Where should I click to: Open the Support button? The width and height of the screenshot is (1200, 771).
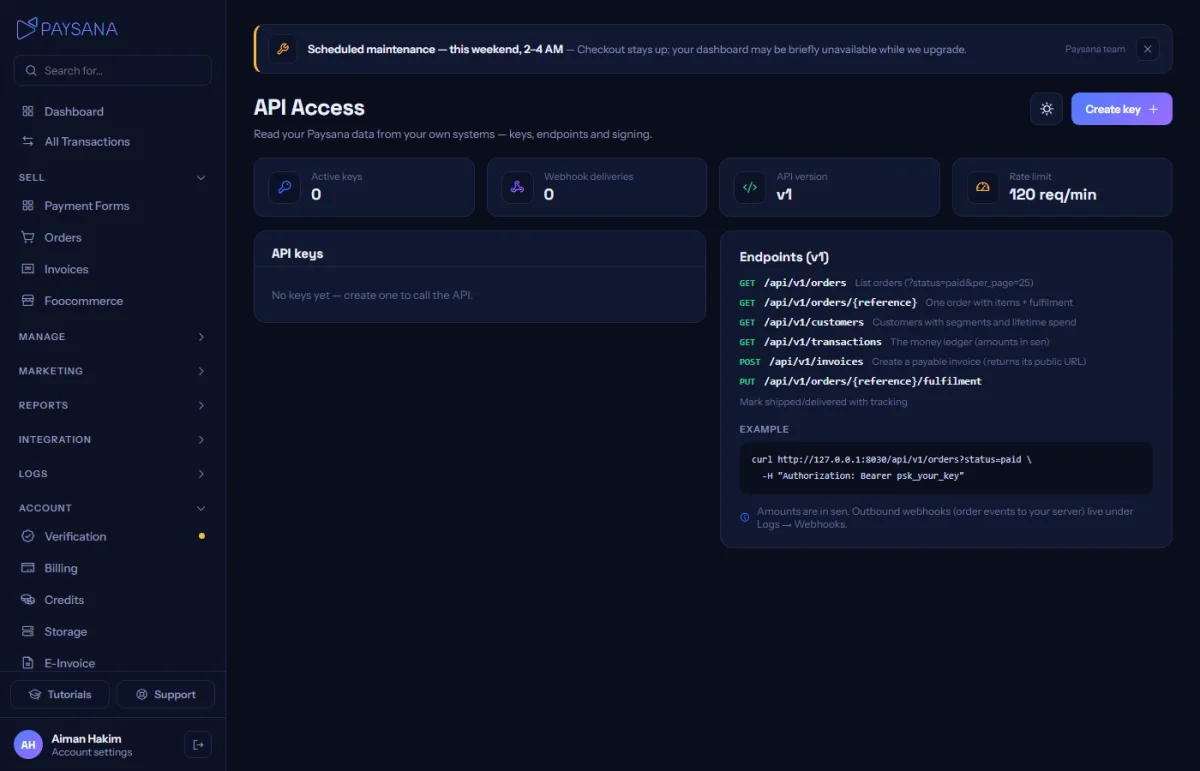click(165, 695)
